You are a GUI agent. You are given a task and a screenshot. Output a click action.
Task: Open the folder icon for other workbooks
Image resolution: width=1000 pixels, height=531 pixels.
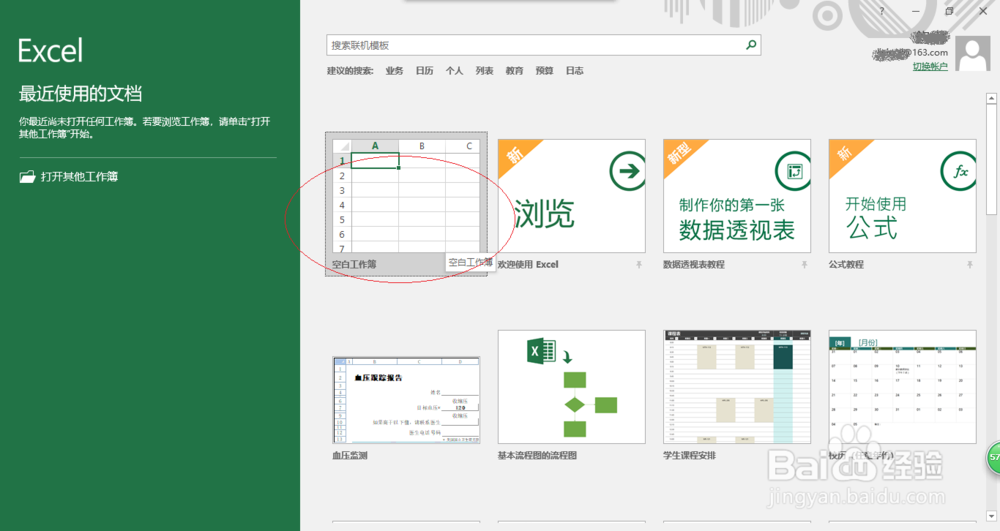(x=27, y=177)
